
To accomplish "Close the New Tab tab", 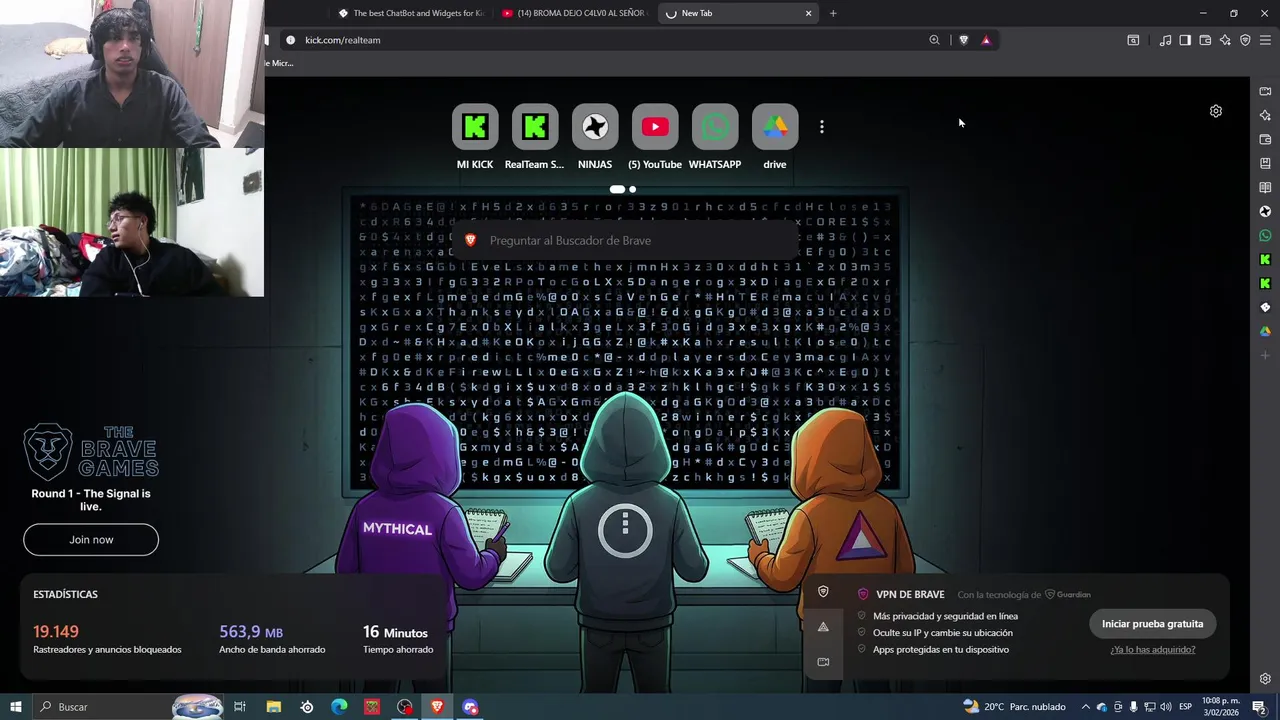I will (808, 13).
